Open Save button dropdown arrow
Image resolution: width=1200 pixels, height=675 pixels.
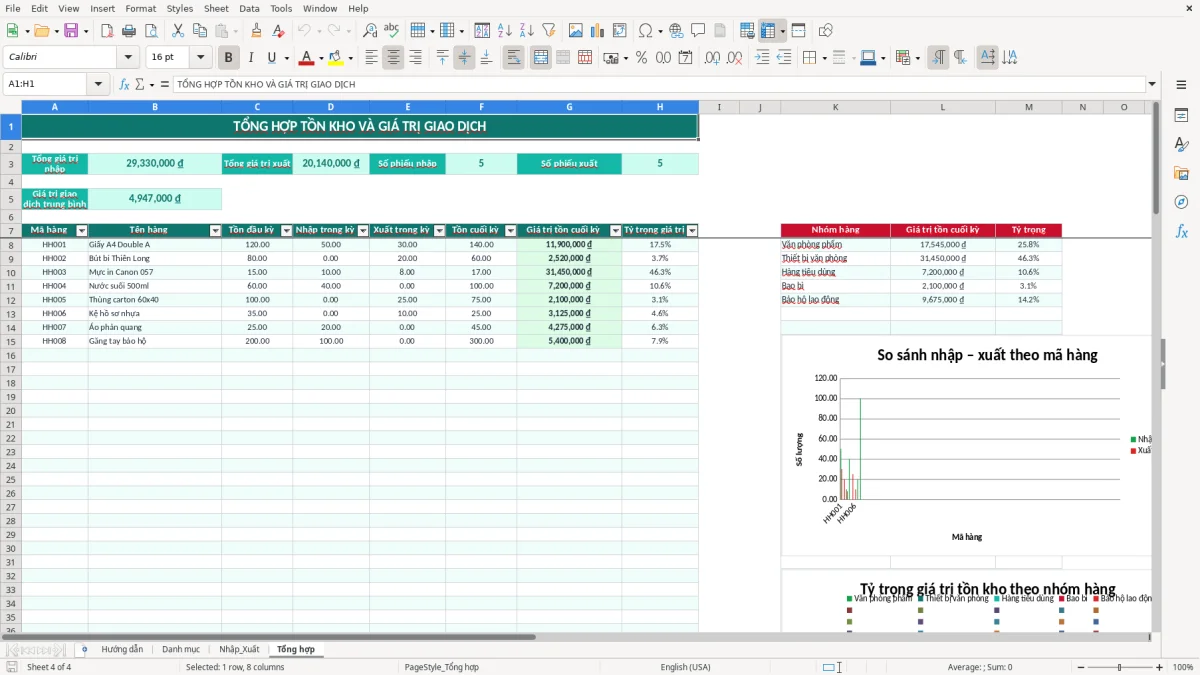point(85,31)
